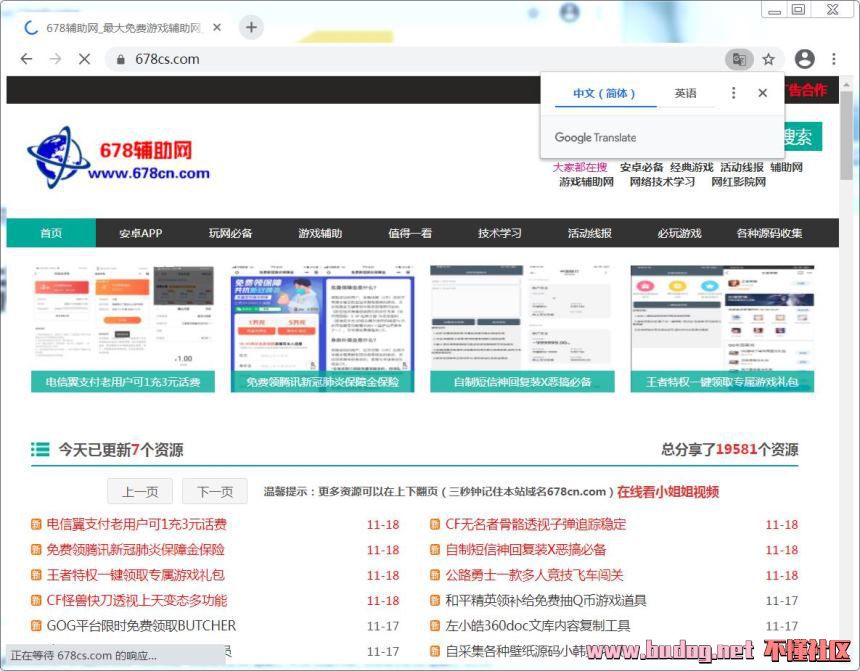Click the orange icon beside 左小皓360doc article

coord(435,625)
